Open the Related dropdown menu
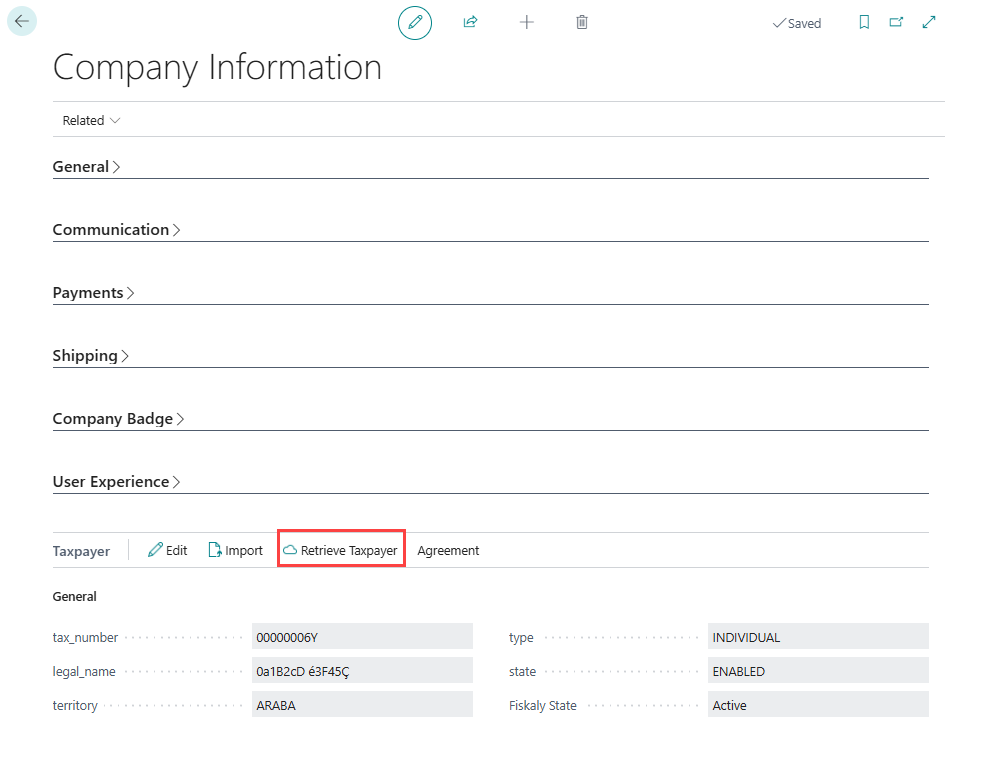Viewport: 999px width, 782px height. point(91,120)
